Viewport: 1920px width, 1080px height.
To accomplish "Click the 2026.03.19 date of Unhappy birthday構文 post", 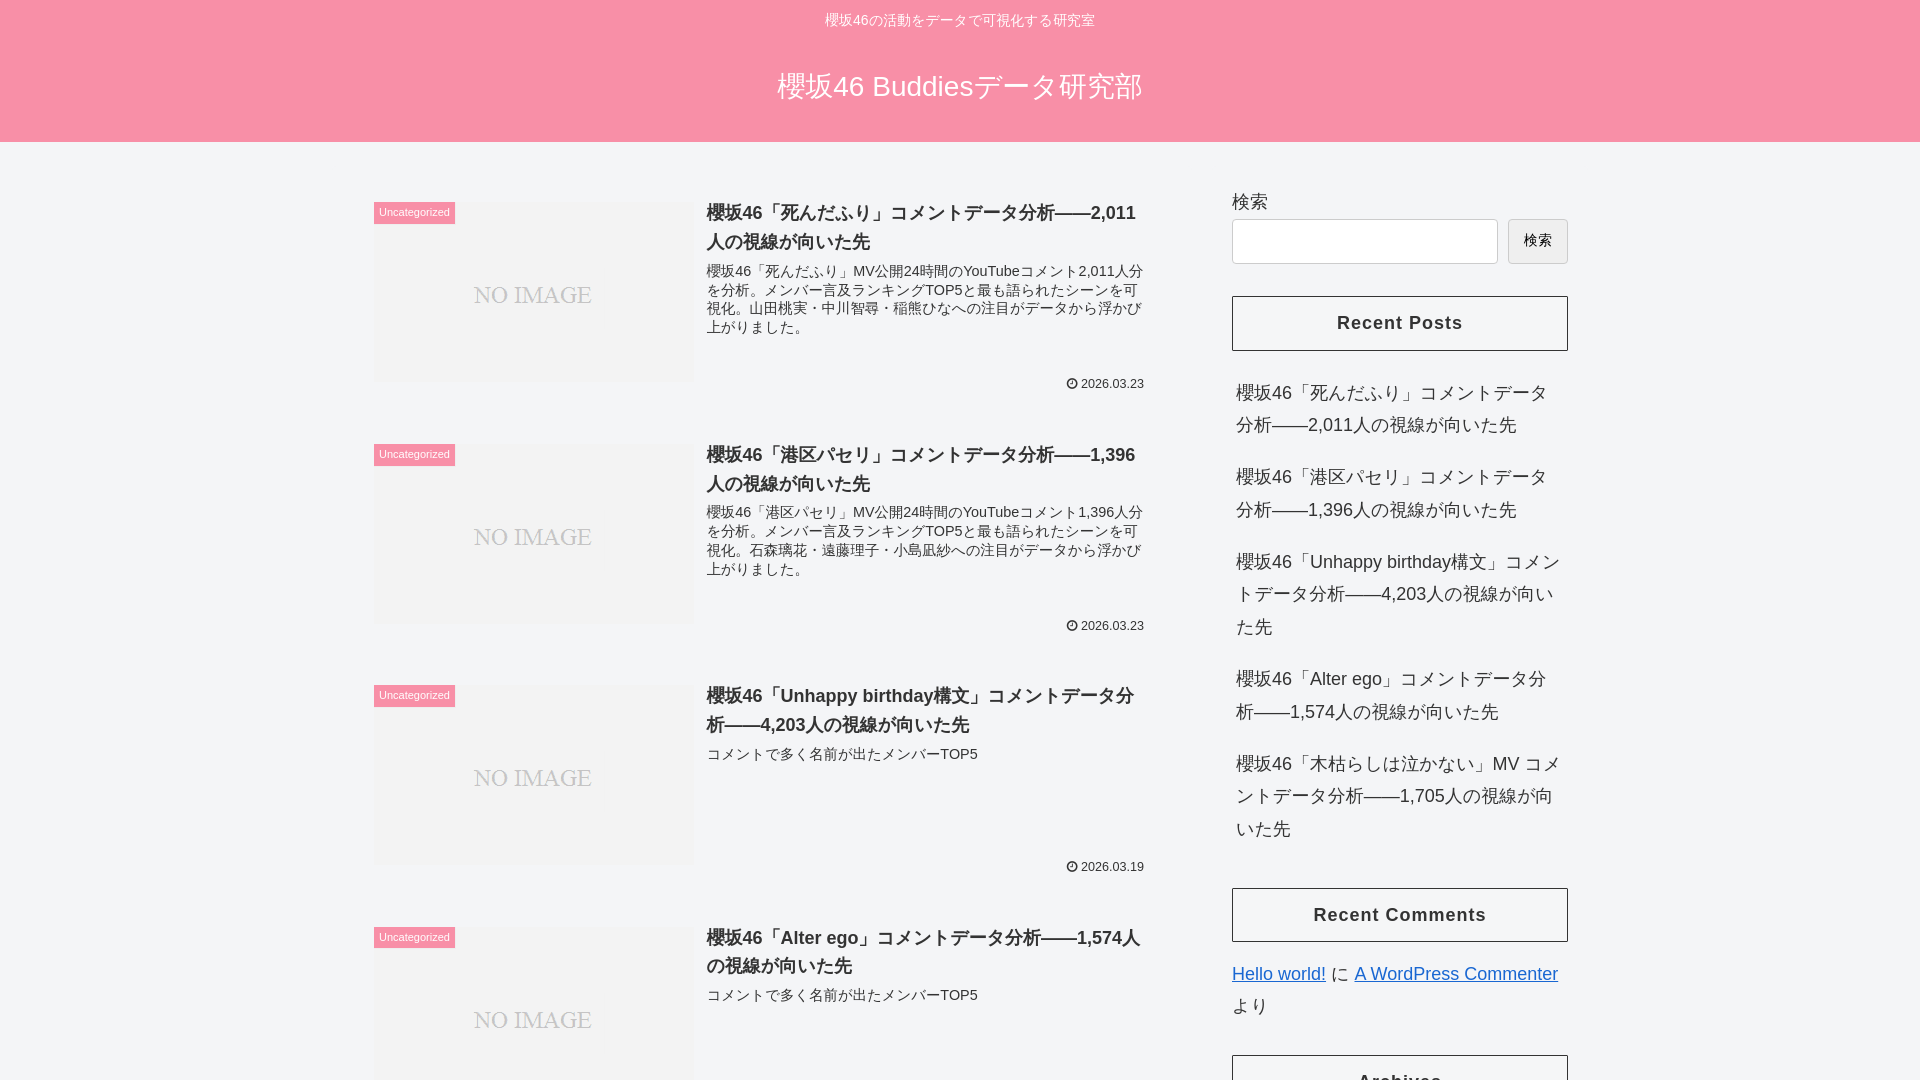I will click(1112, 867).
